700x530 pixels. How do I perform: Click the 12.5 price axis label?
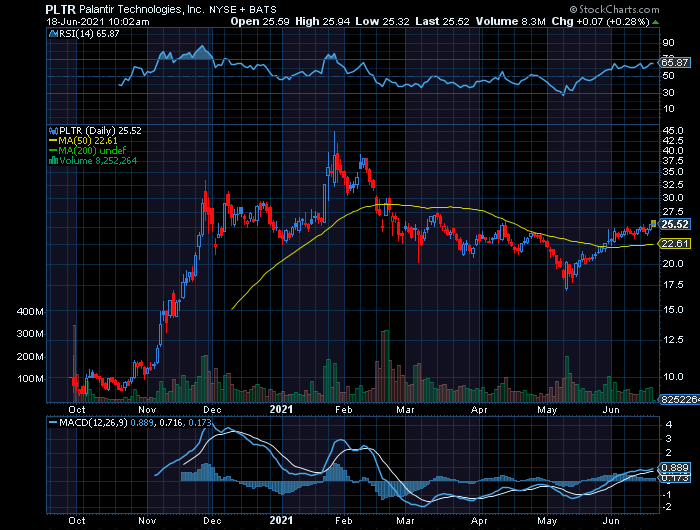coord(674,340)
